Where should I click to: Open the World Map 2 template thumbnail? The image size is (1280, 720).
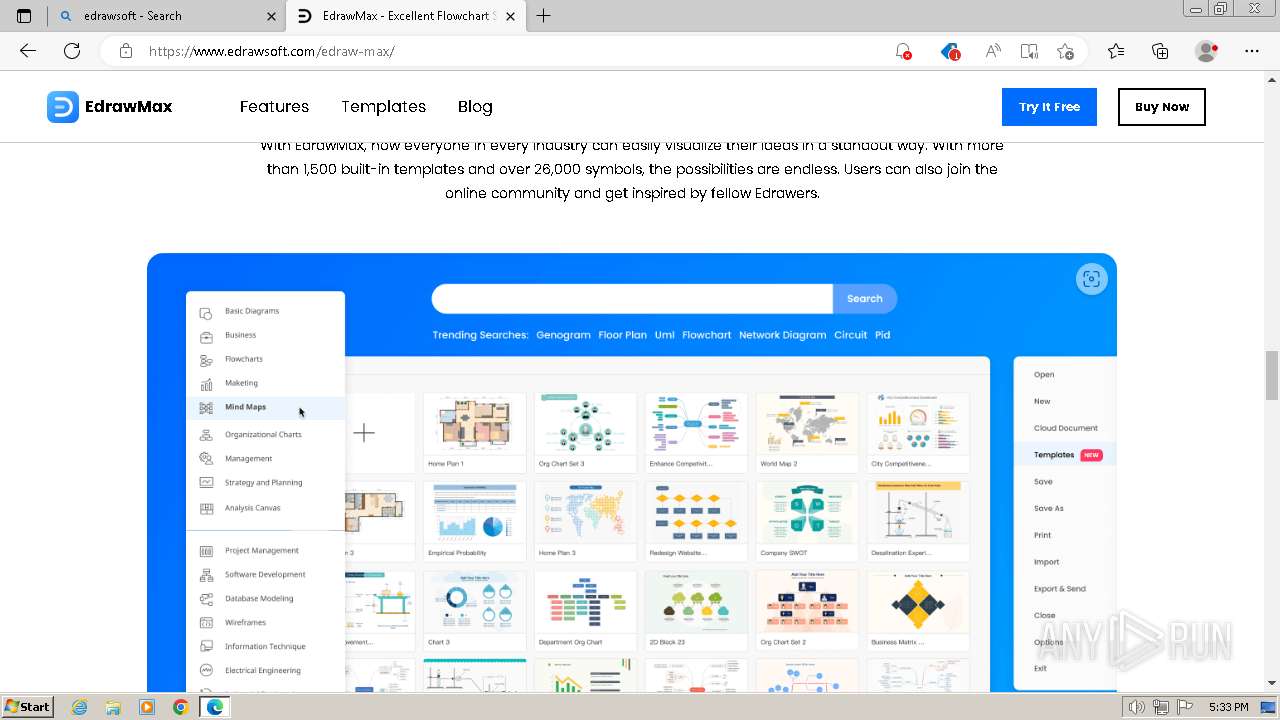807,432
